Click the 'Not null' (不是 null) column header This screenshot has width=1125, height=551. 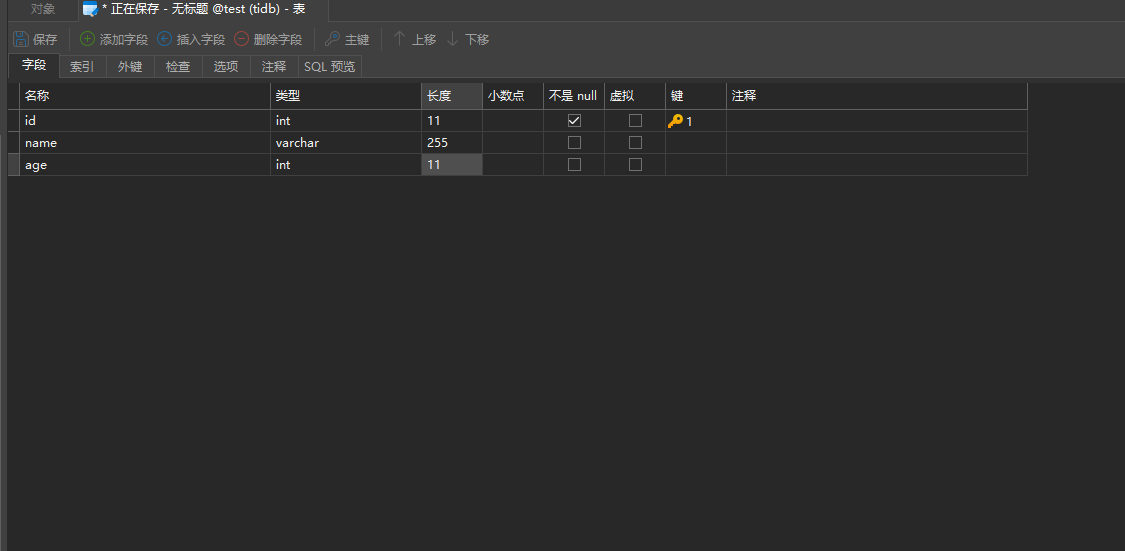click(x=574, y=96)
